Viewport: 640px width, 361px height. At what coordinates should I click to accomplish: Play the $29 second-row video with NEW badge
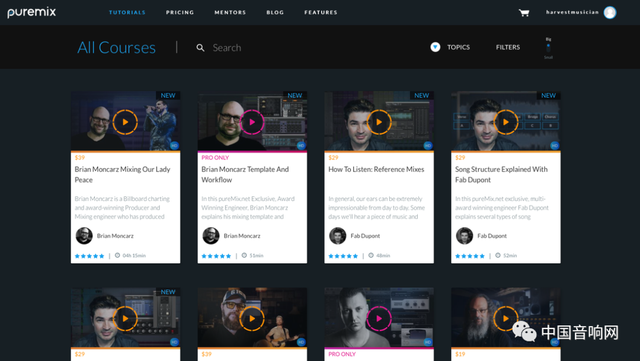pos(125,319)
